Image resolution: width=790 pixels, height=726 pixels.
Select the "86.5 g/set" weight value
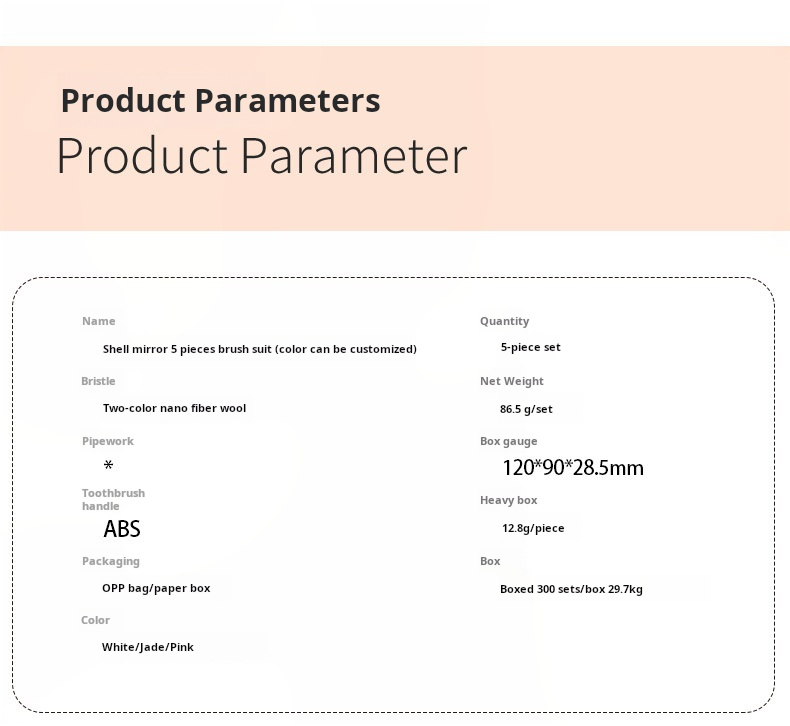(526, 409)
